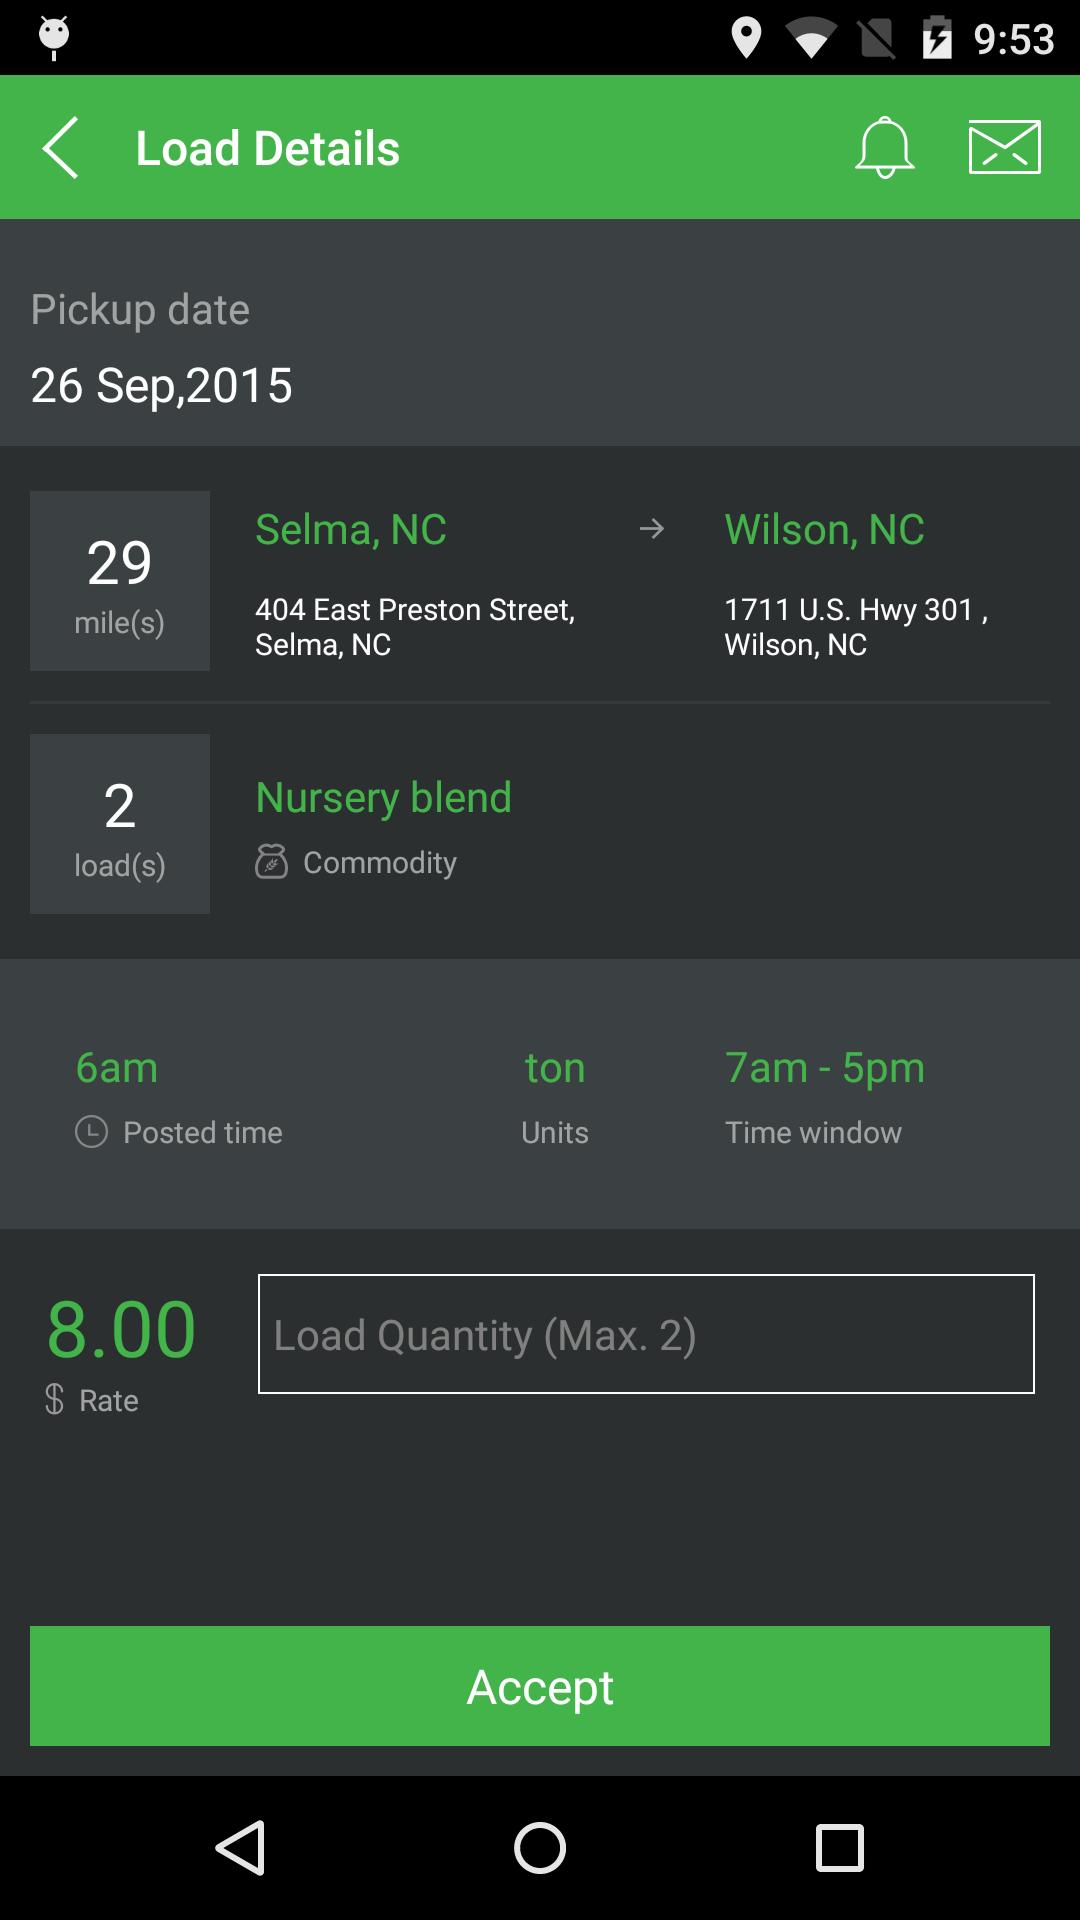This screenshot has height=1920, width=1080.
Task: Tap the 26 Sep,2015 pickup date
Action: pyautogui.click(x=162, y=385)
